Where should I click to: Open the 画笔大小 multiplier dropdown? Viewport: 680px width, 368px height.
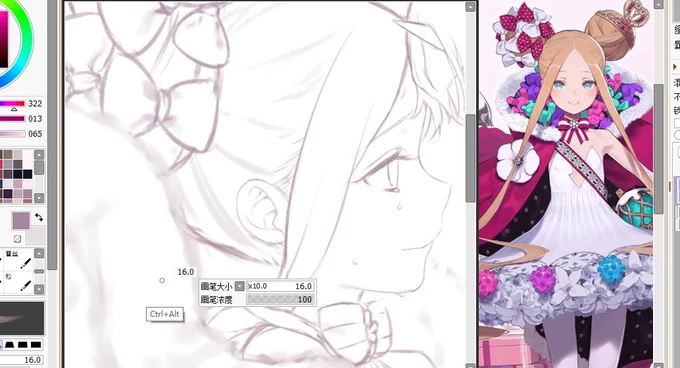pyautogui.click(x=239, y=286)
